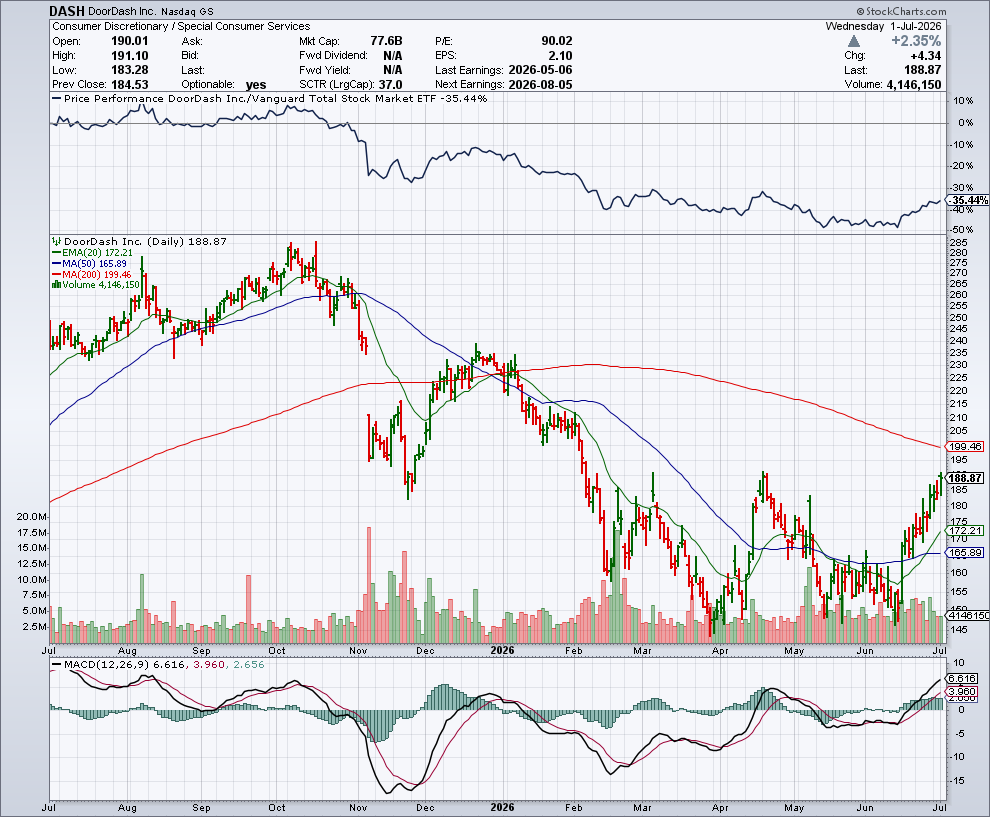Click the 2026 label under the volume bars
This screenshot has width=990, height=817.
pyautogui.click(x=503, y=650)
